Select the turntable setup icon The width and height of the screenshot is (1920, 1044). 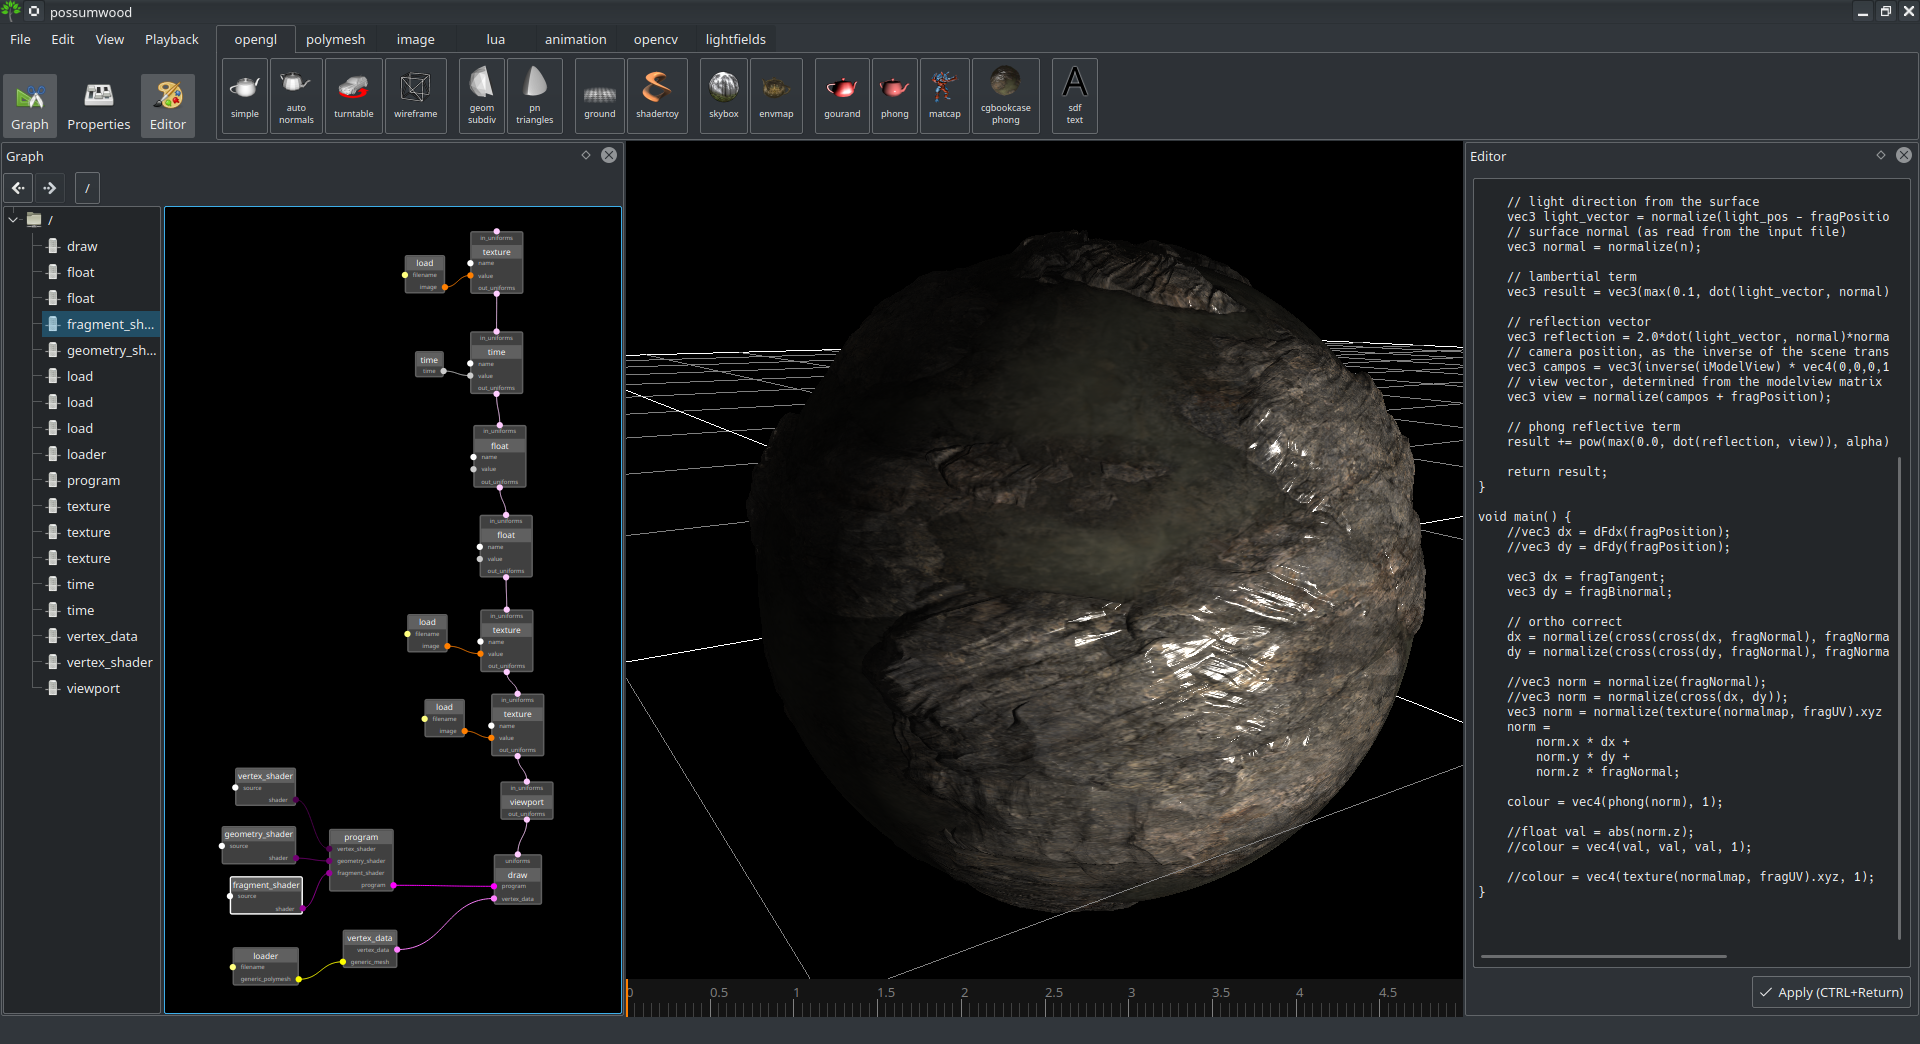click(x=353, y=96)
